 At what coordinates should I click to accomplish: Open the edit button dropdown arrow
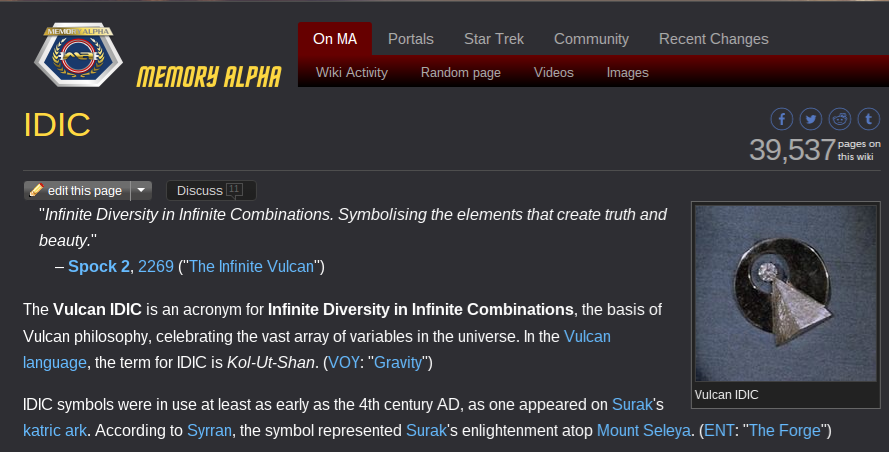[x=141, y=191]
